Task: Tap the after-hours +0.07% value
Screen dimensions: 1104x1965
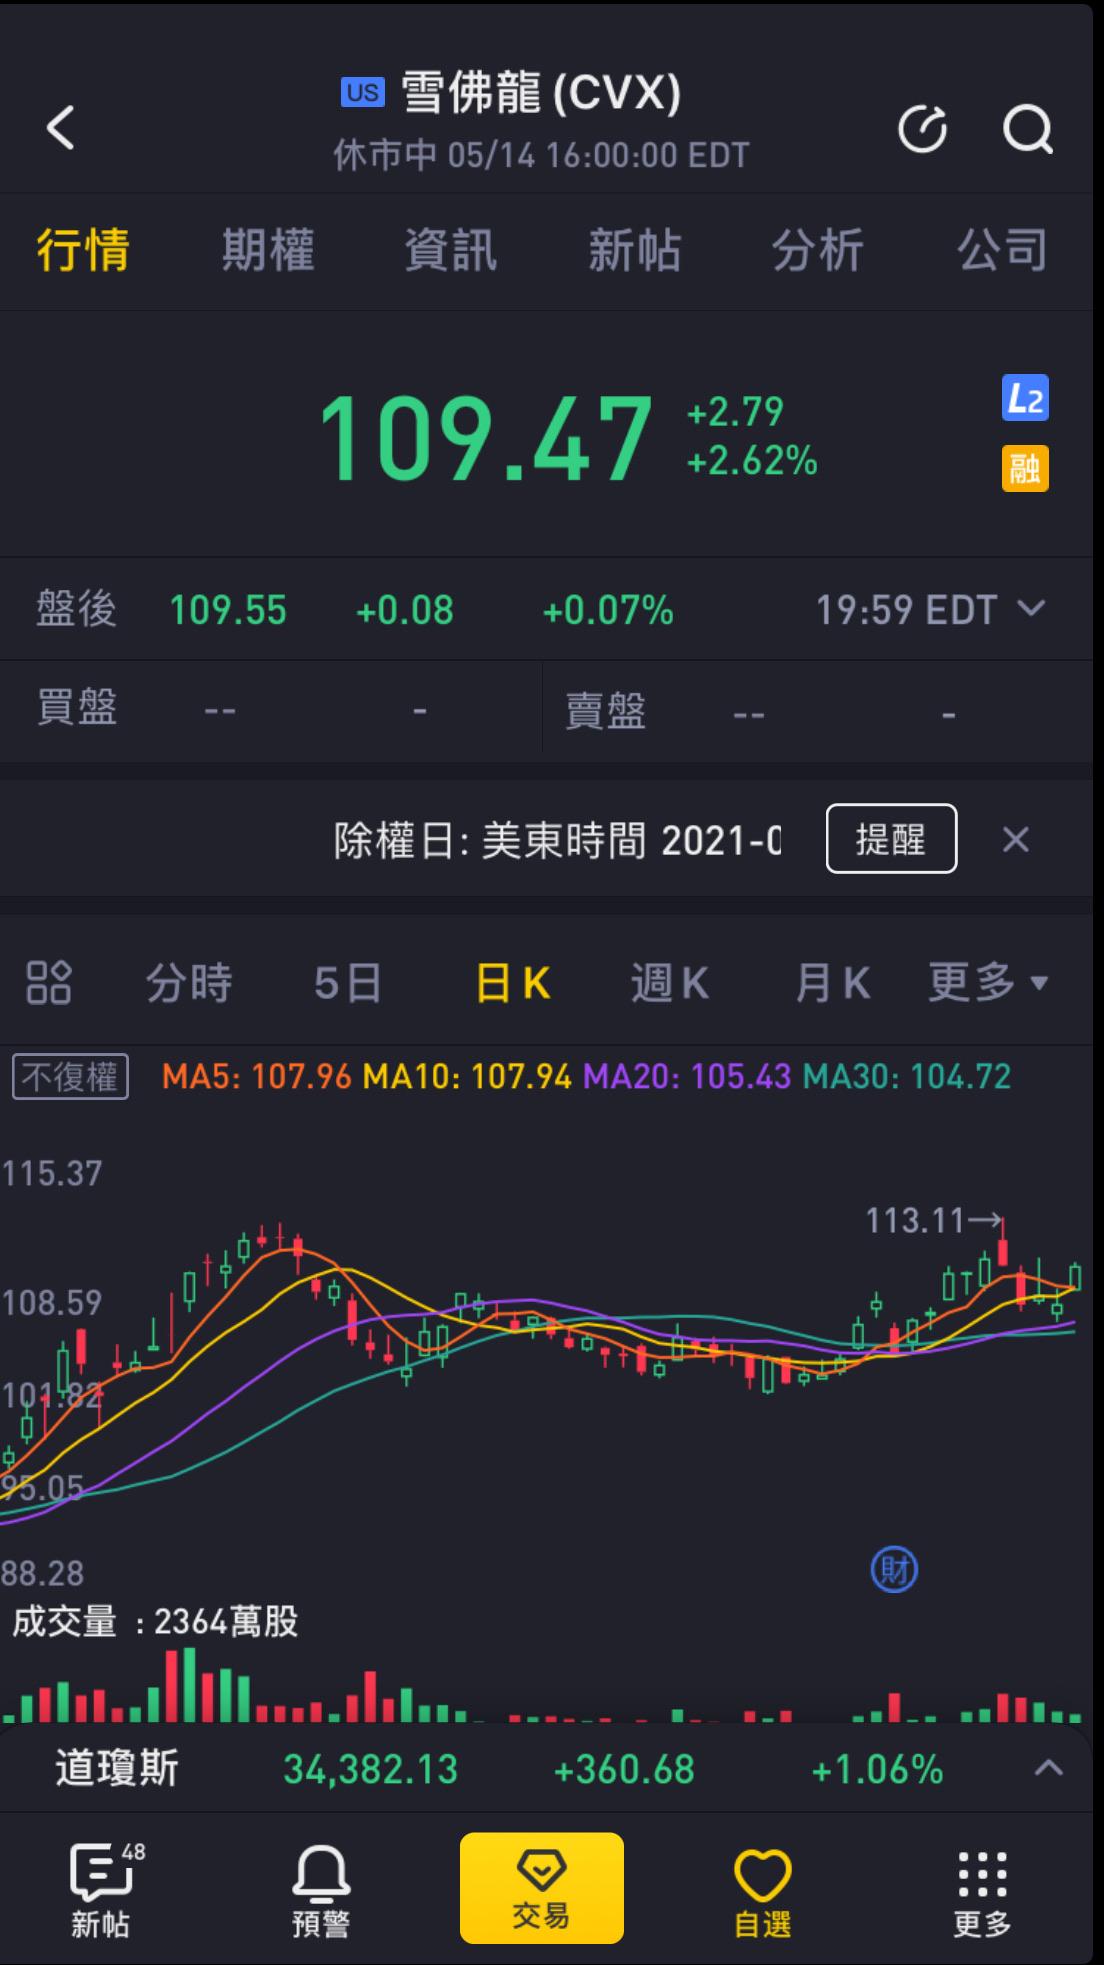Action: [x=608, y=610]
